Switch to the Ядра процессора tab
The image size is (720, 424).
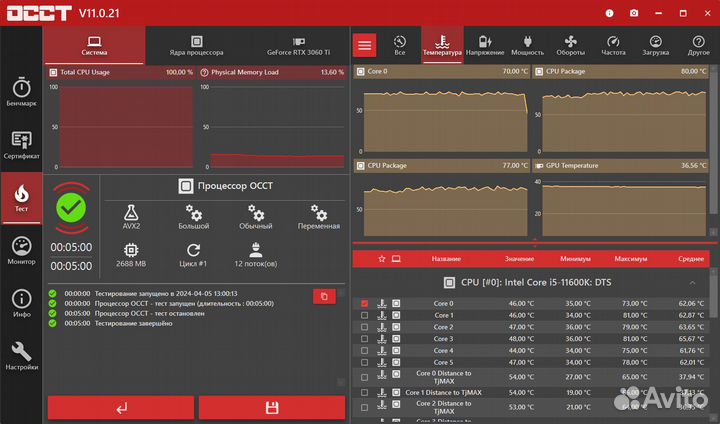196,45
